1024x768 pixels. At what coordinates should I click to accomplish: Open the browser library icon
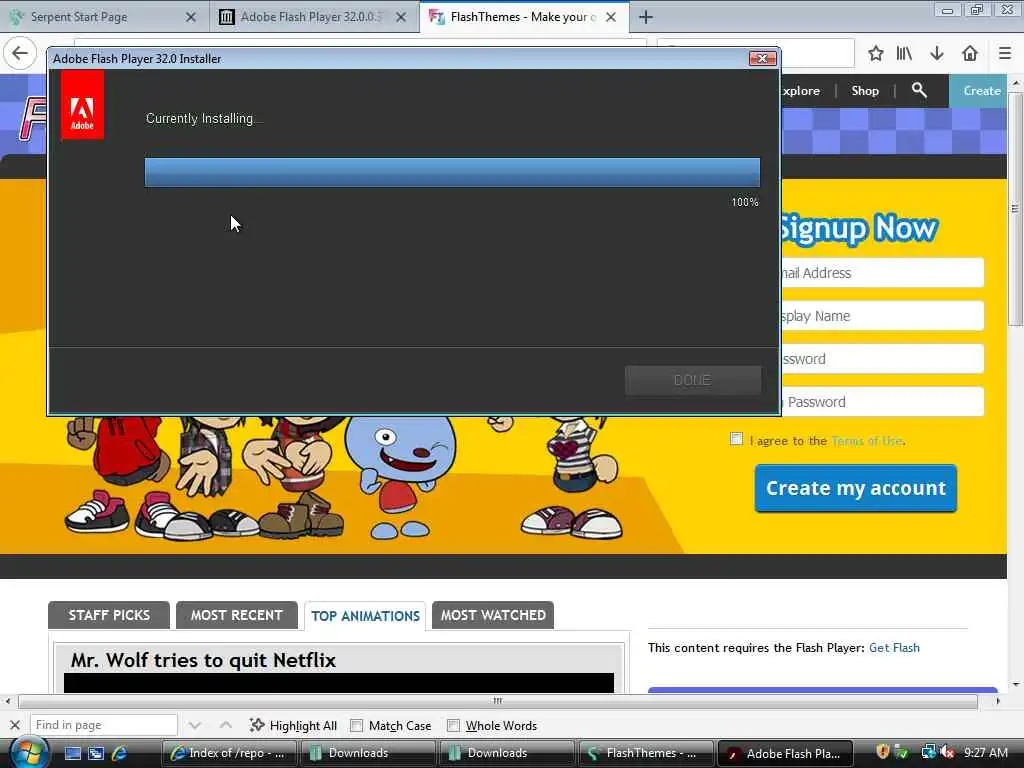[904, 54]
